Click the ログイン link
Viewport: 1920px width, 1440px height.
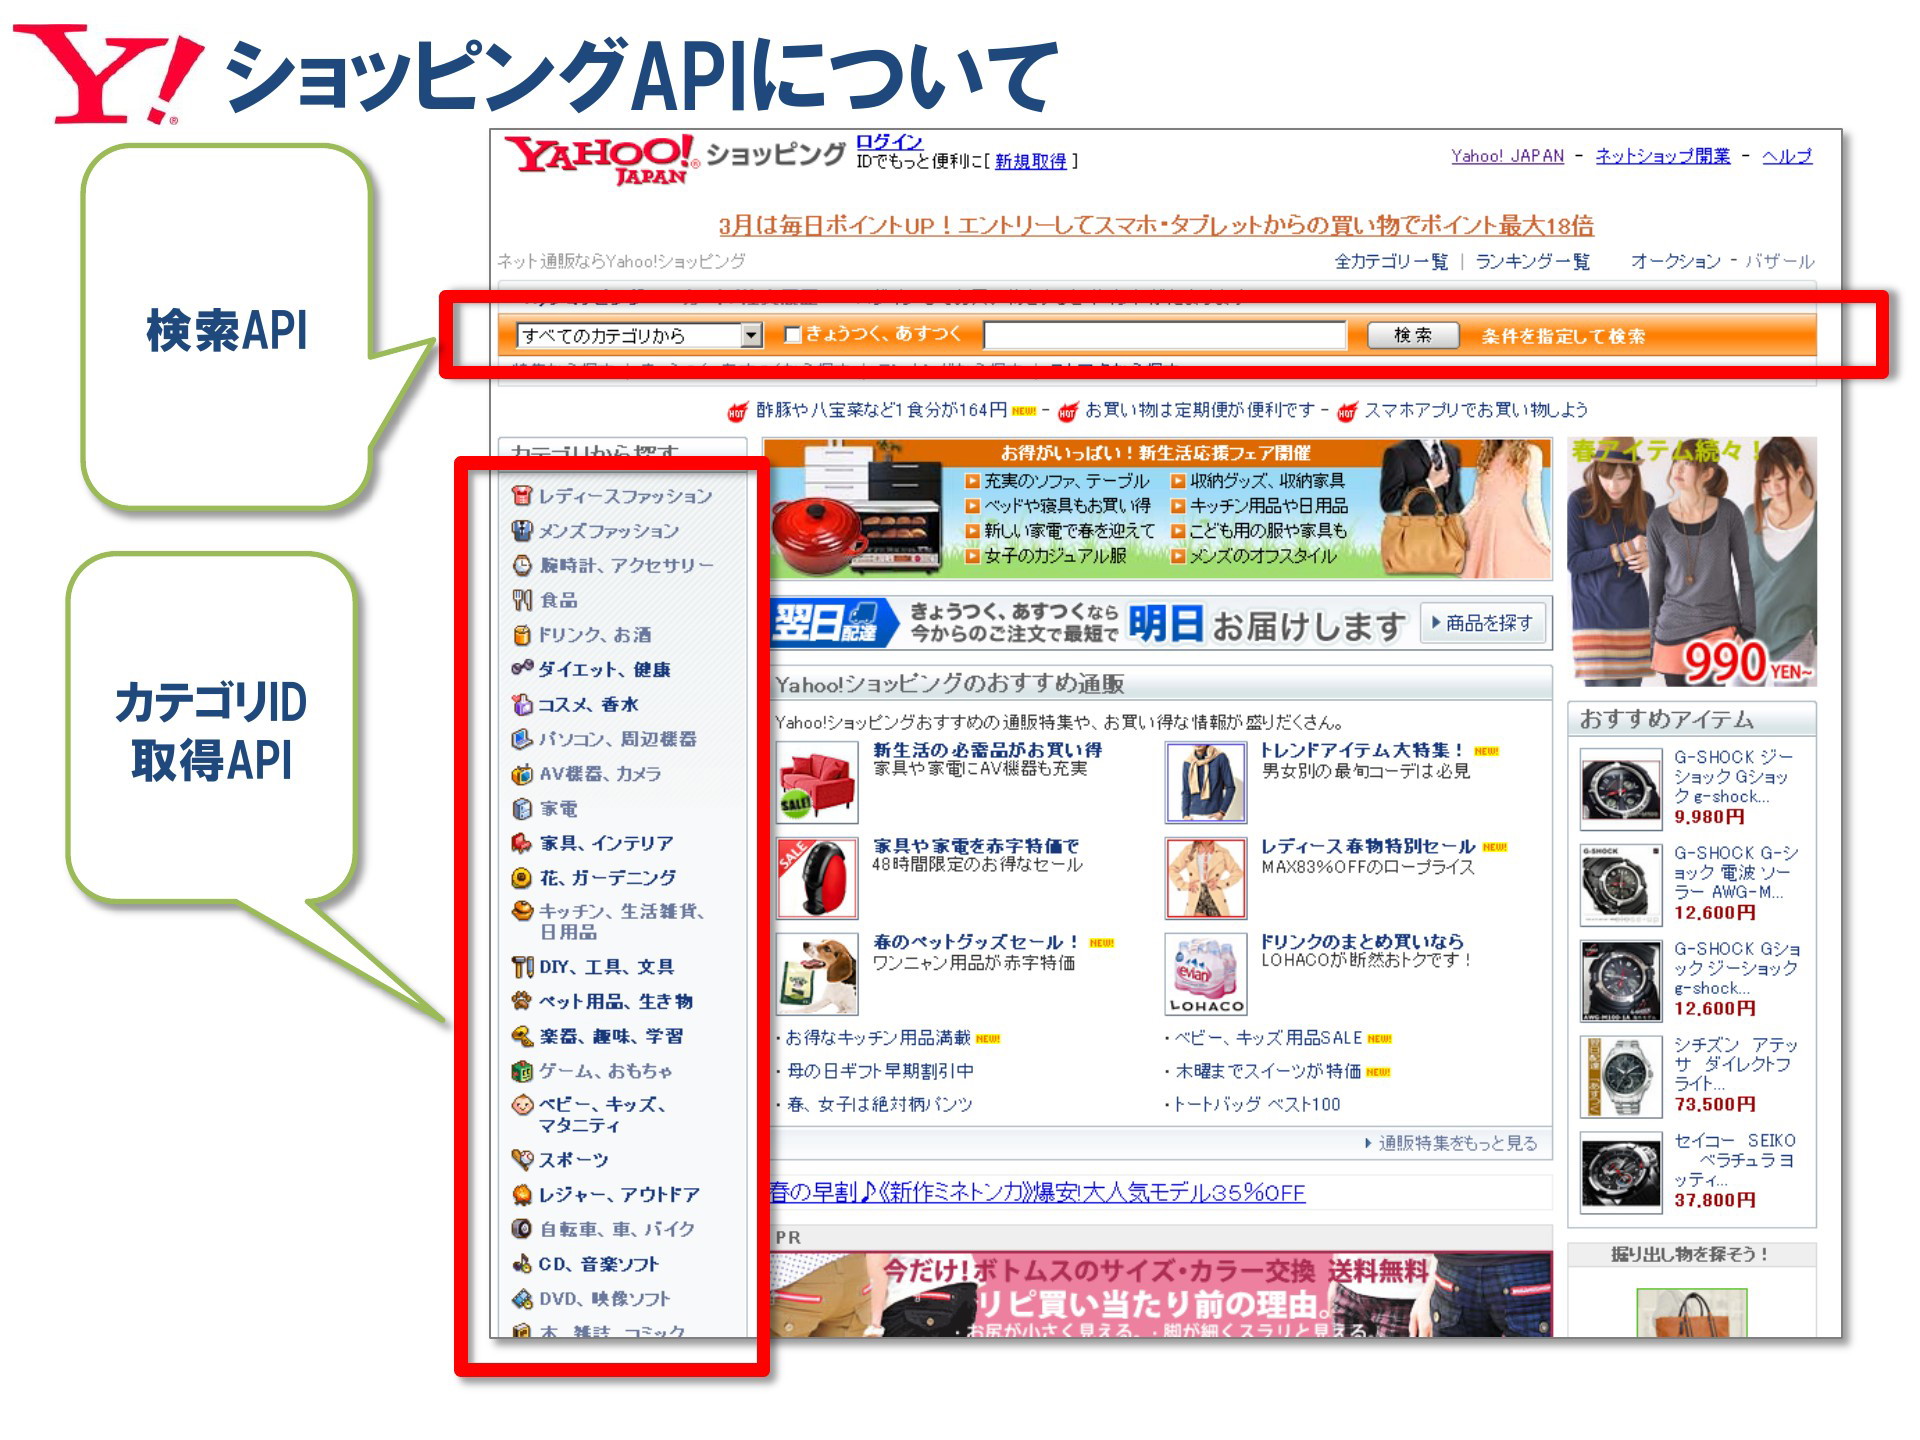coord(889,143)
